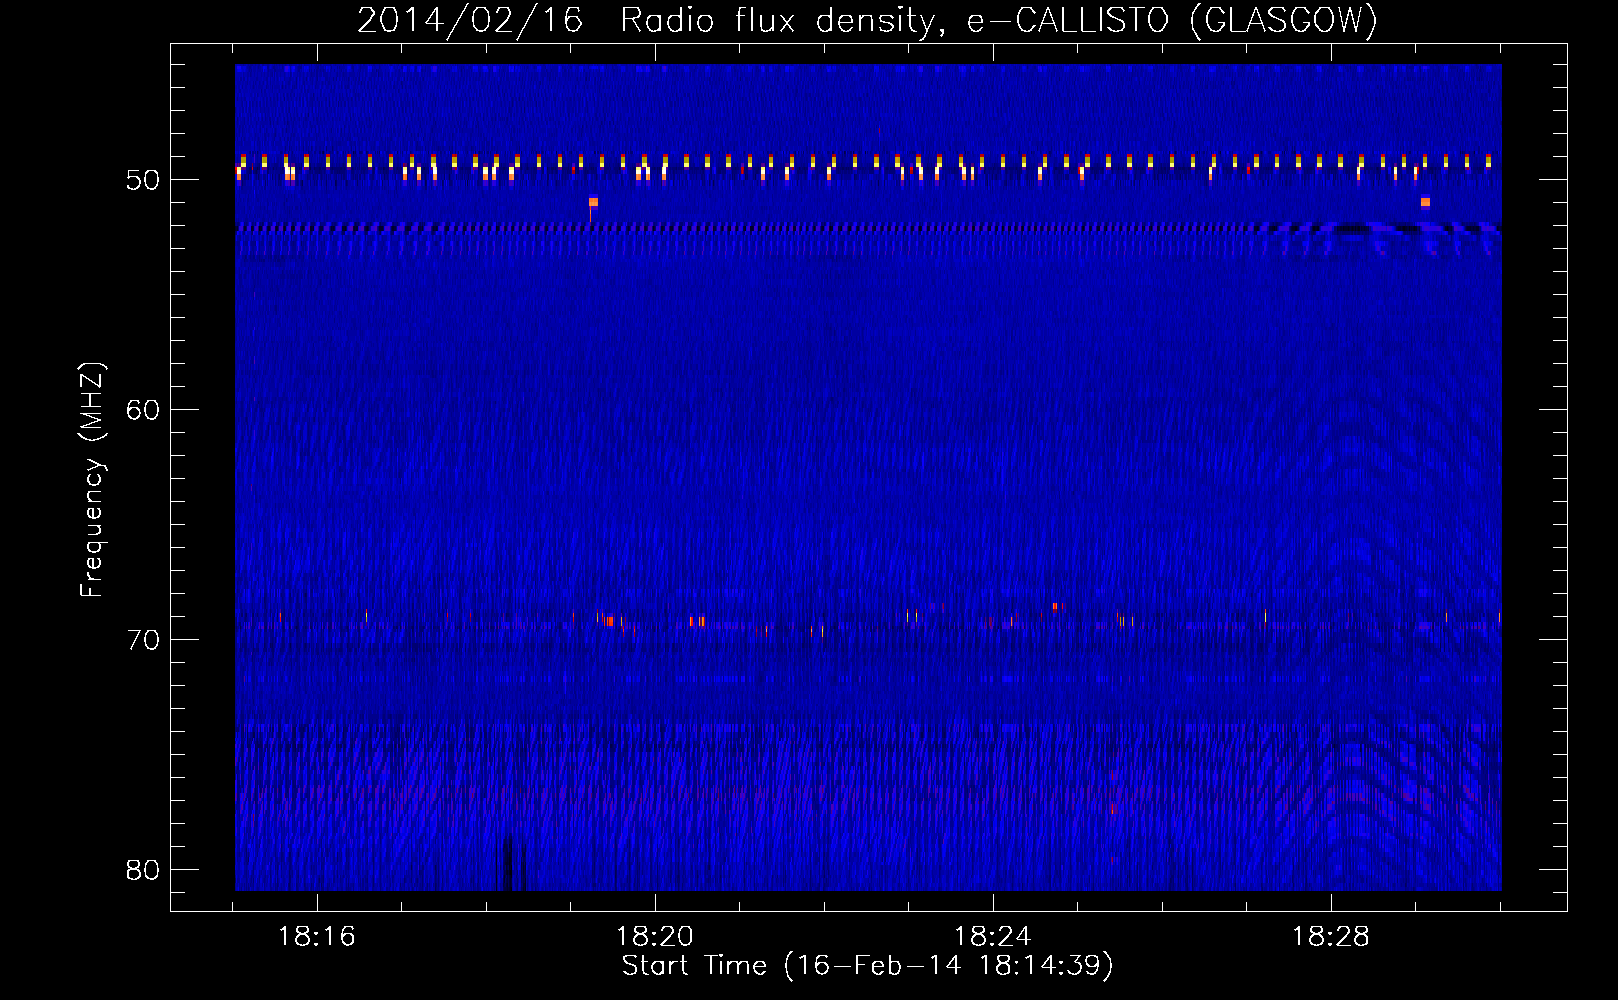Click the 80 frequency tick label
Screen dimensions: 1618x1000
pyautogui.click(x=143, y=870)
